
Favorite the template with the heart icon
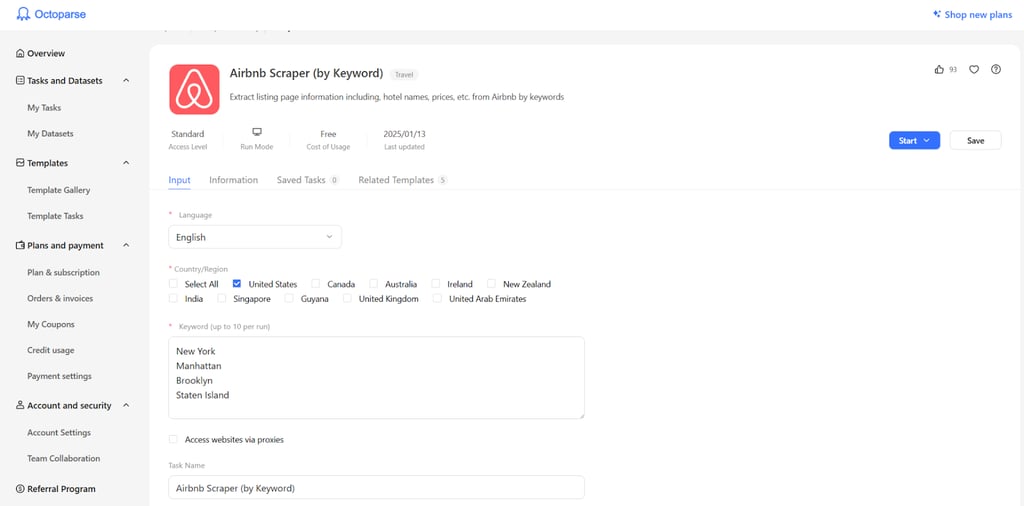(974, 69)
